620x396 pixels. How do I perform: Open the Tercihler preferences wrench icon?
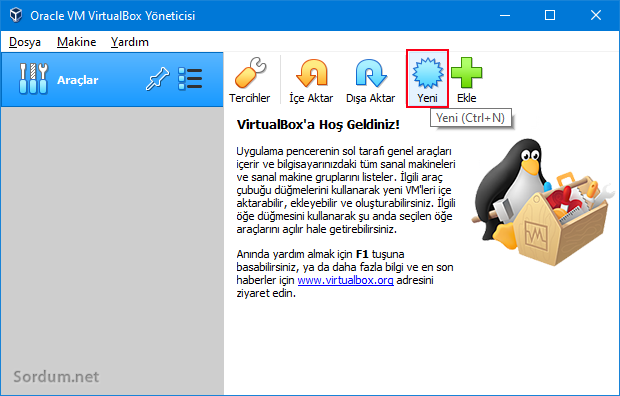click(x=250, y=80)
